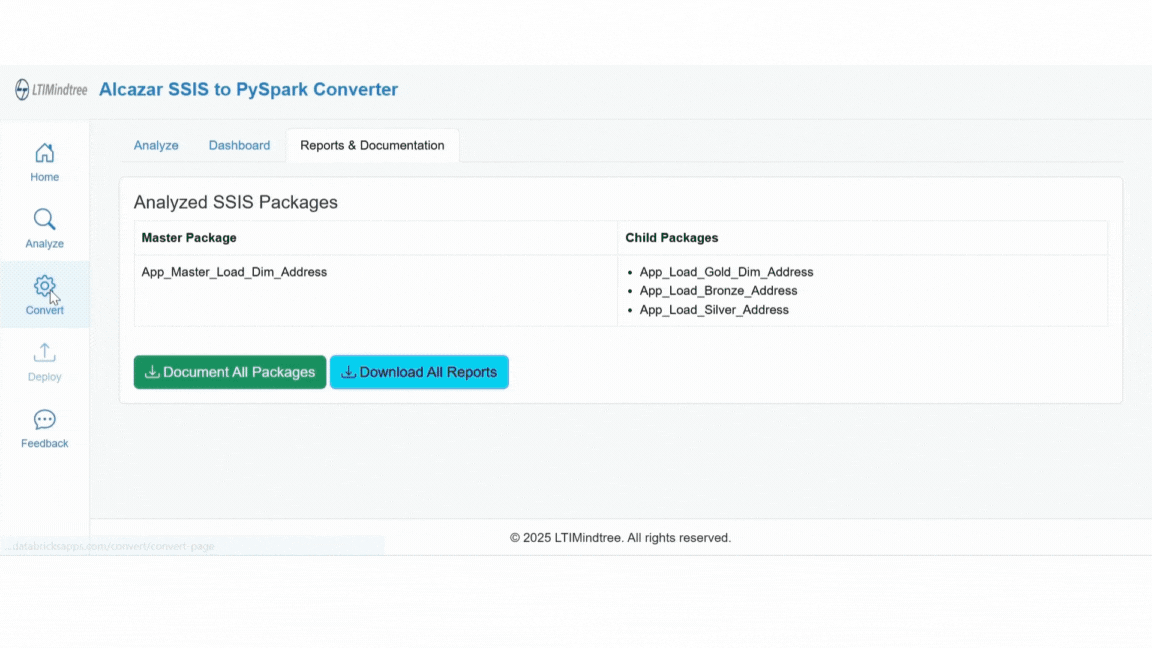Select App_Load_Bronze_Address child package
The image size is (1152, 648).
(x=718, y=291)
